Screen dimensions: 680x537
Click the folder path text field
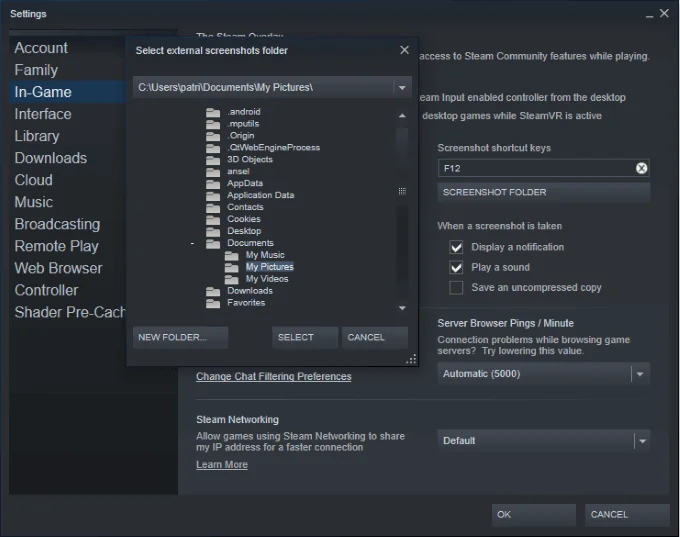(263, 88)
